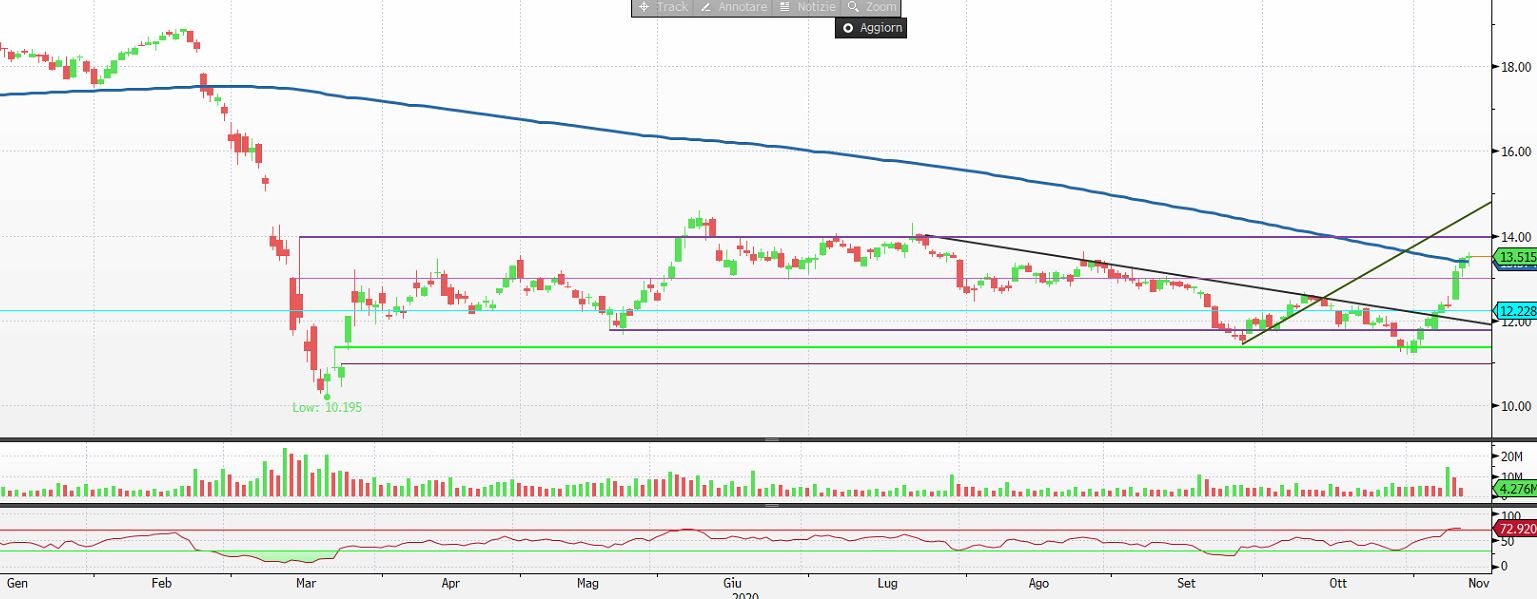The image size is (1537, 599).
Task: Click the 16.00 price axis label
Action: 1515,152
